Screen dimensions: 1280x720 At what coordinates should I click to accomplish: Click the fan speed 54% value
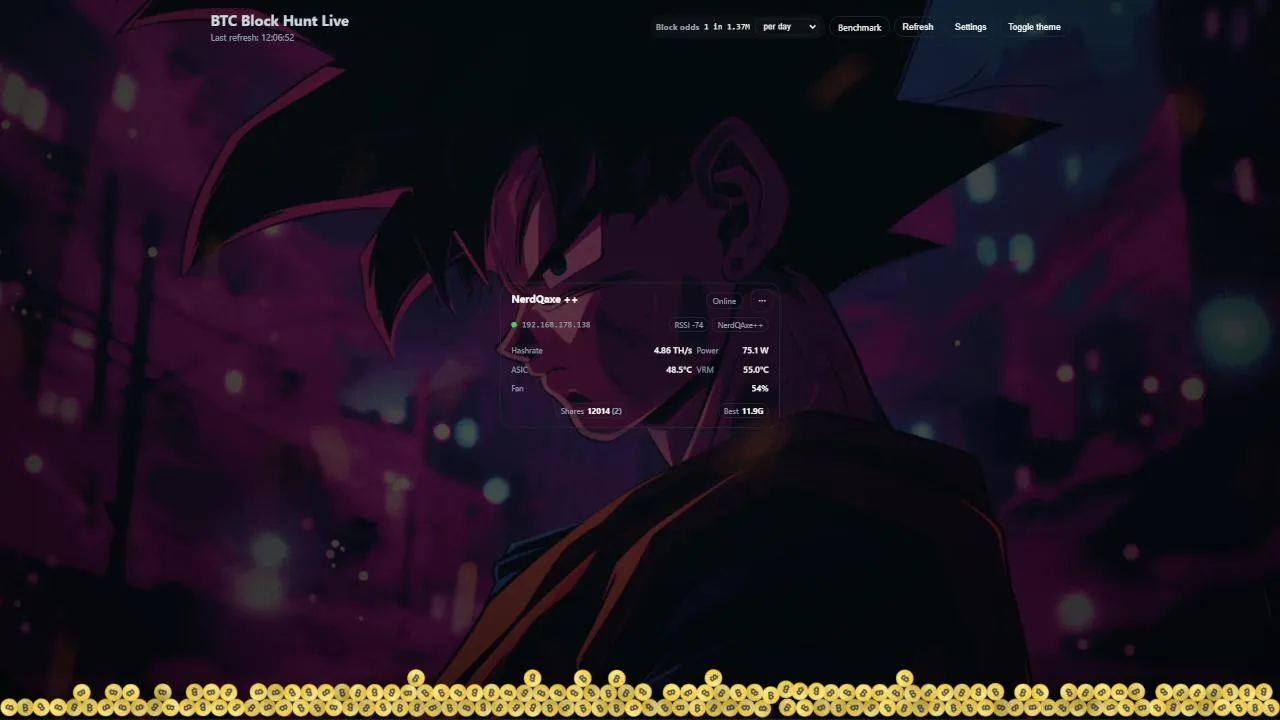(760, 389)
